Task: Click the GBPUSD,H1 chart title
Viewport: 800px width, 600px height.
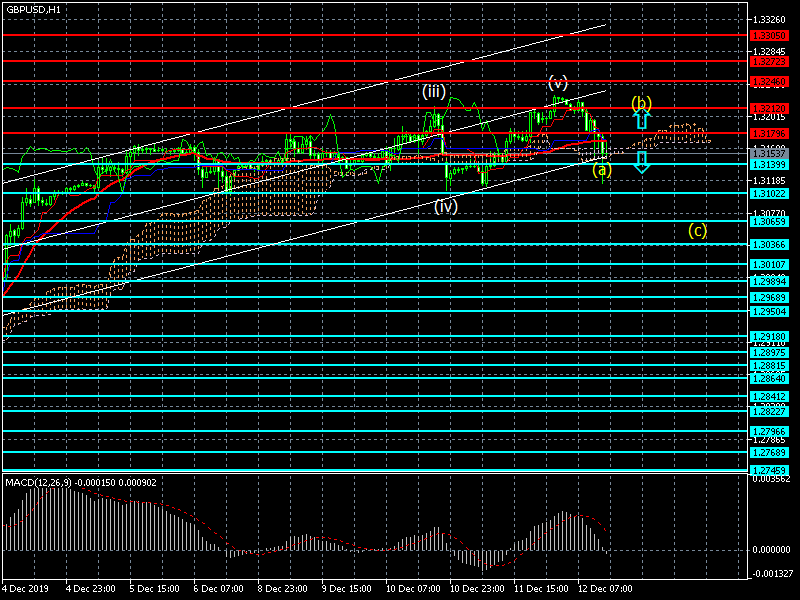Action: coord(33,10)
